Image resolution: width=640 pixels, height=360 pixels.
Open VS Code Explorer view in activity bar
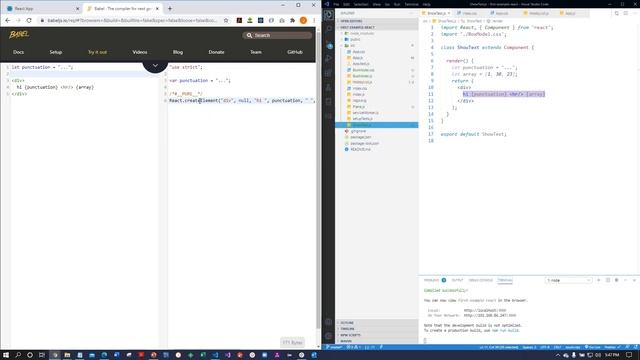click(329, 15)
